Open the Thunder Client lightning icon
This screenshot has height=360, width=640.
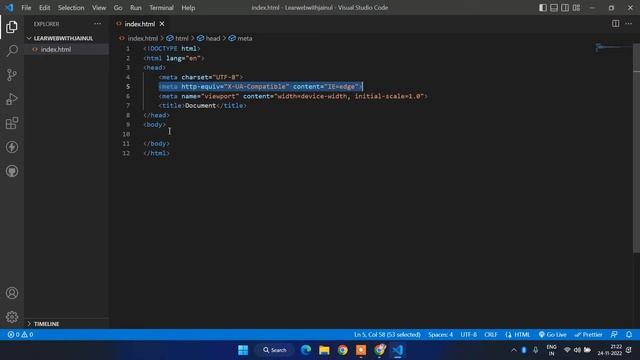(12, 147)
